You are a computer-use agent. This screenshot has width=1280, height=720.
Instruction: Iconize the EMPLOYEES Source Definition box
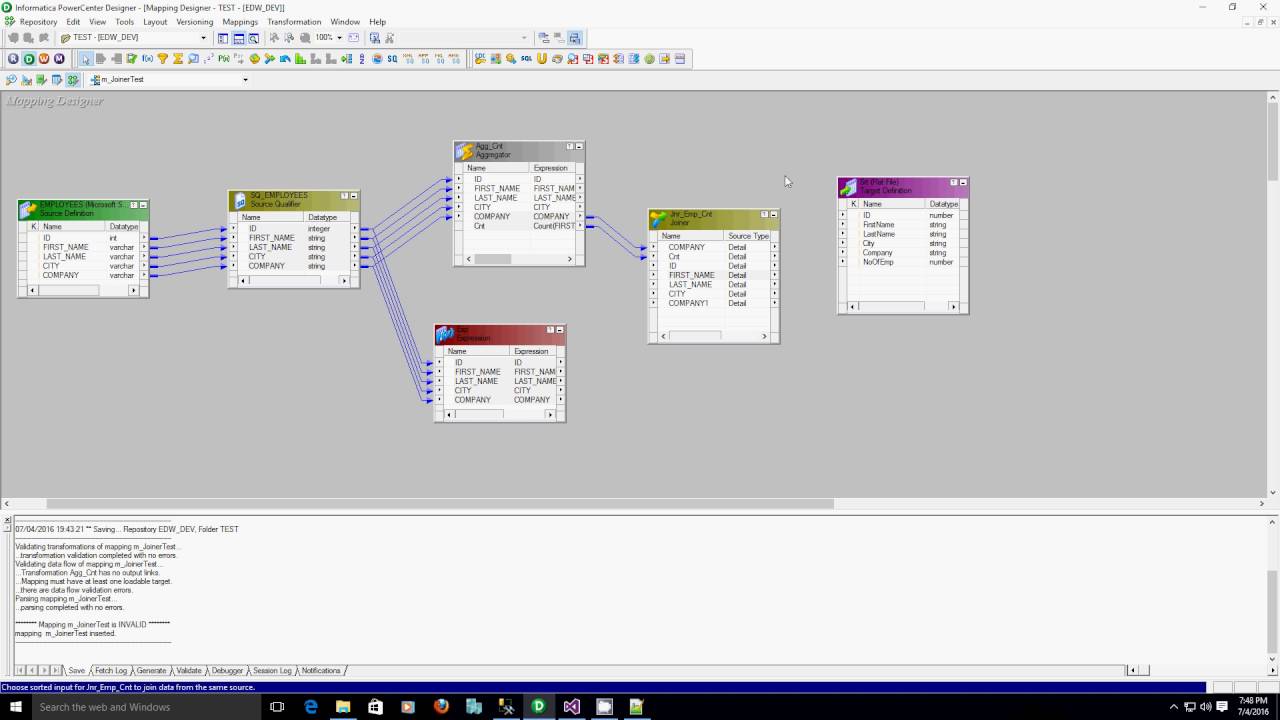pyautogui.click(x=143, y=205)
